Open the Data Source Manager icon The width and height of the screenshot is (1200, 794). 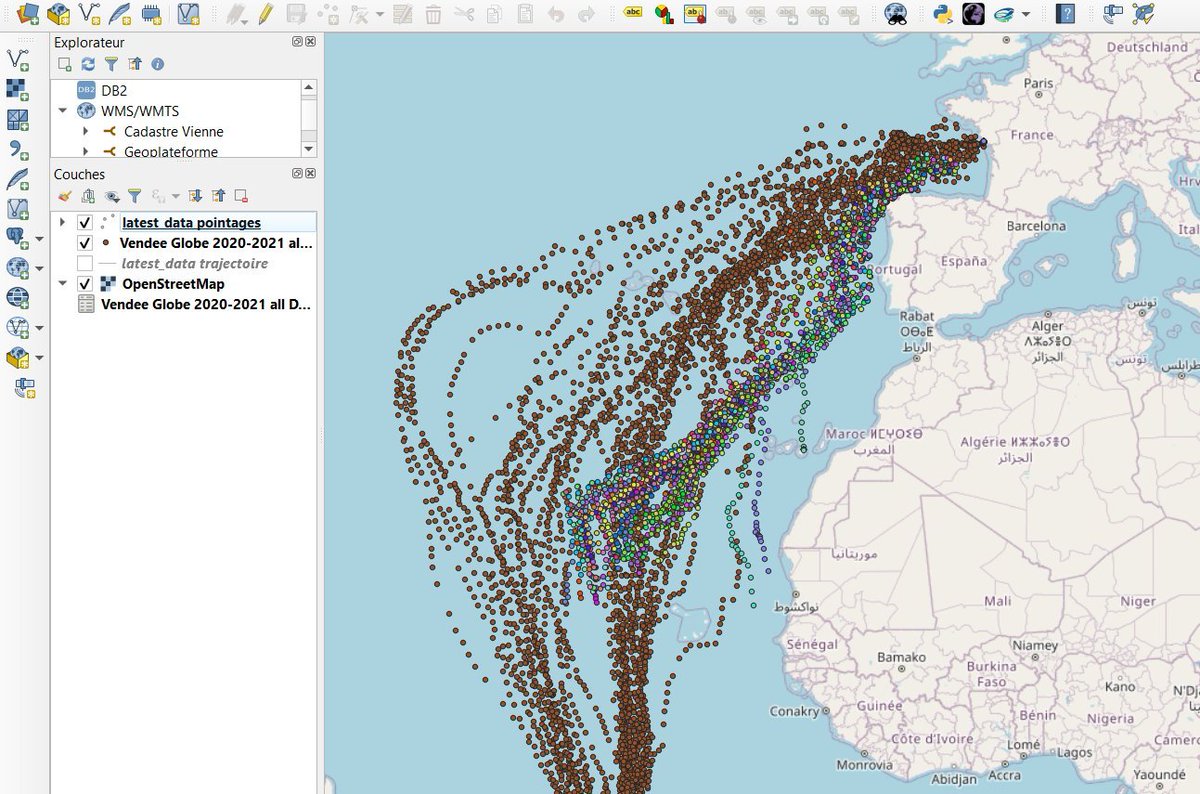click(28, 13)
